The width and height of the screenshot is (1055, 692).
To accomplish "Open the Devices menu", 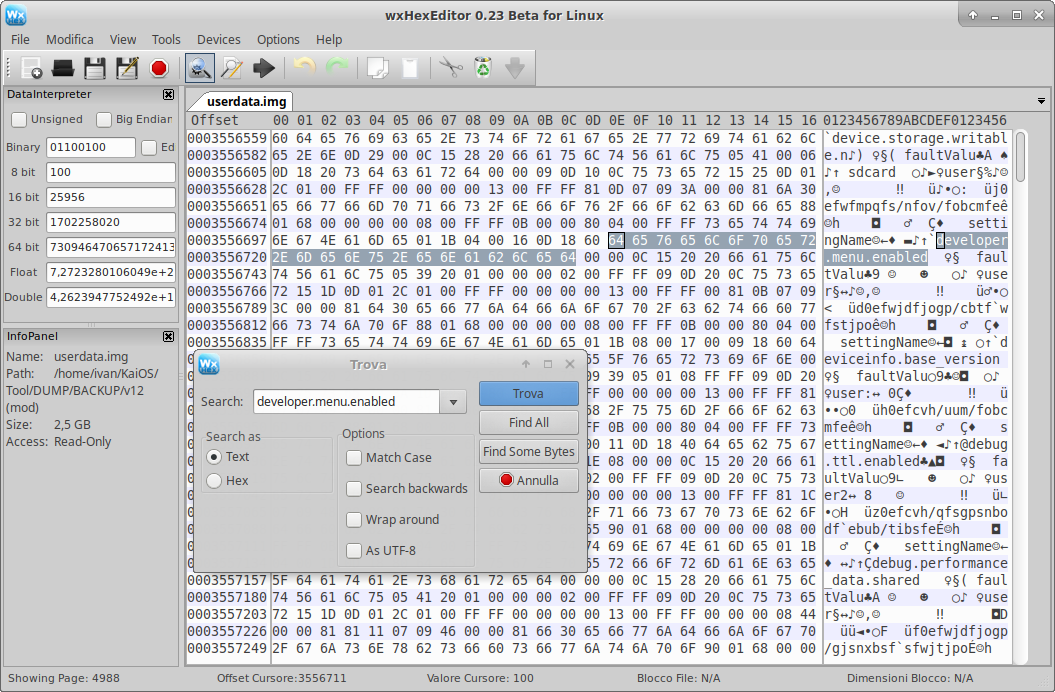I will 219,40.
